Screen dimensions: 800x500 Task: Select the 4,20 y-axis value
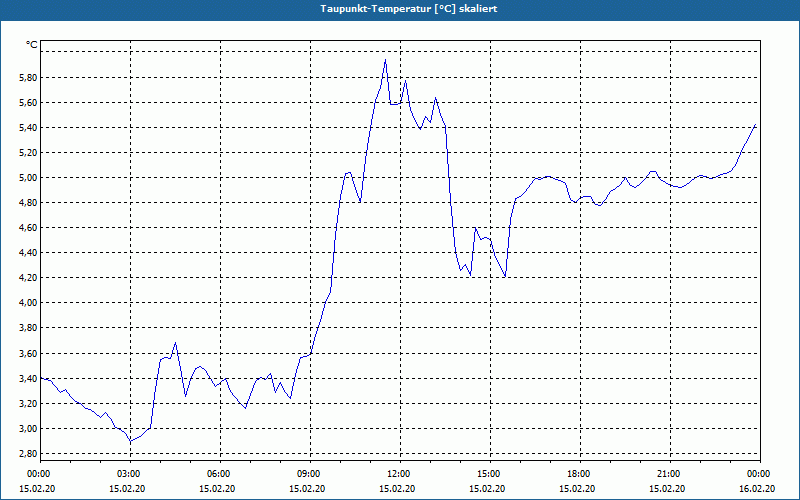(28, 278)
